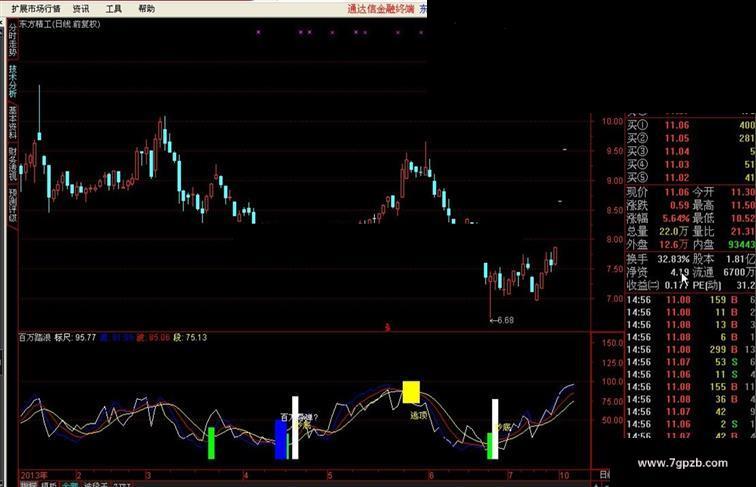Click the 现价 11.06 value
756x487 pixels.
(677, 192)
